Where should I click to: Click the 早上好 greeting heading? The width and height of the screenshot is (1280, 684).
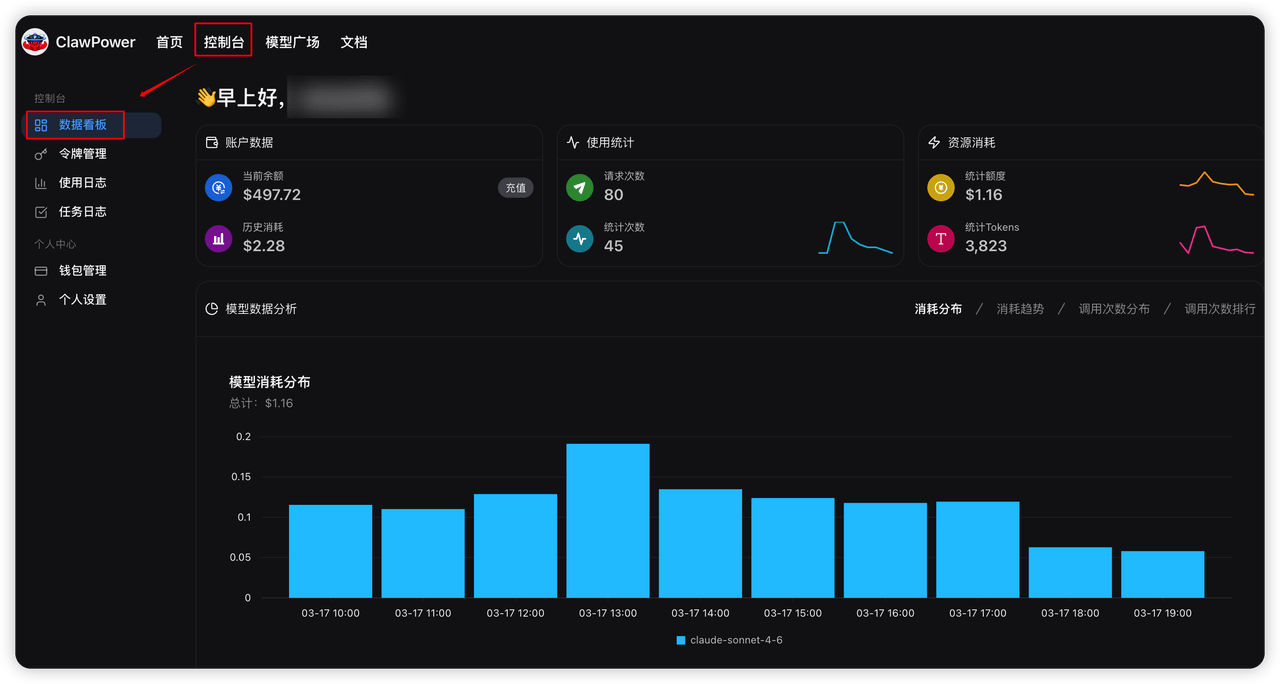pos(241,98)
